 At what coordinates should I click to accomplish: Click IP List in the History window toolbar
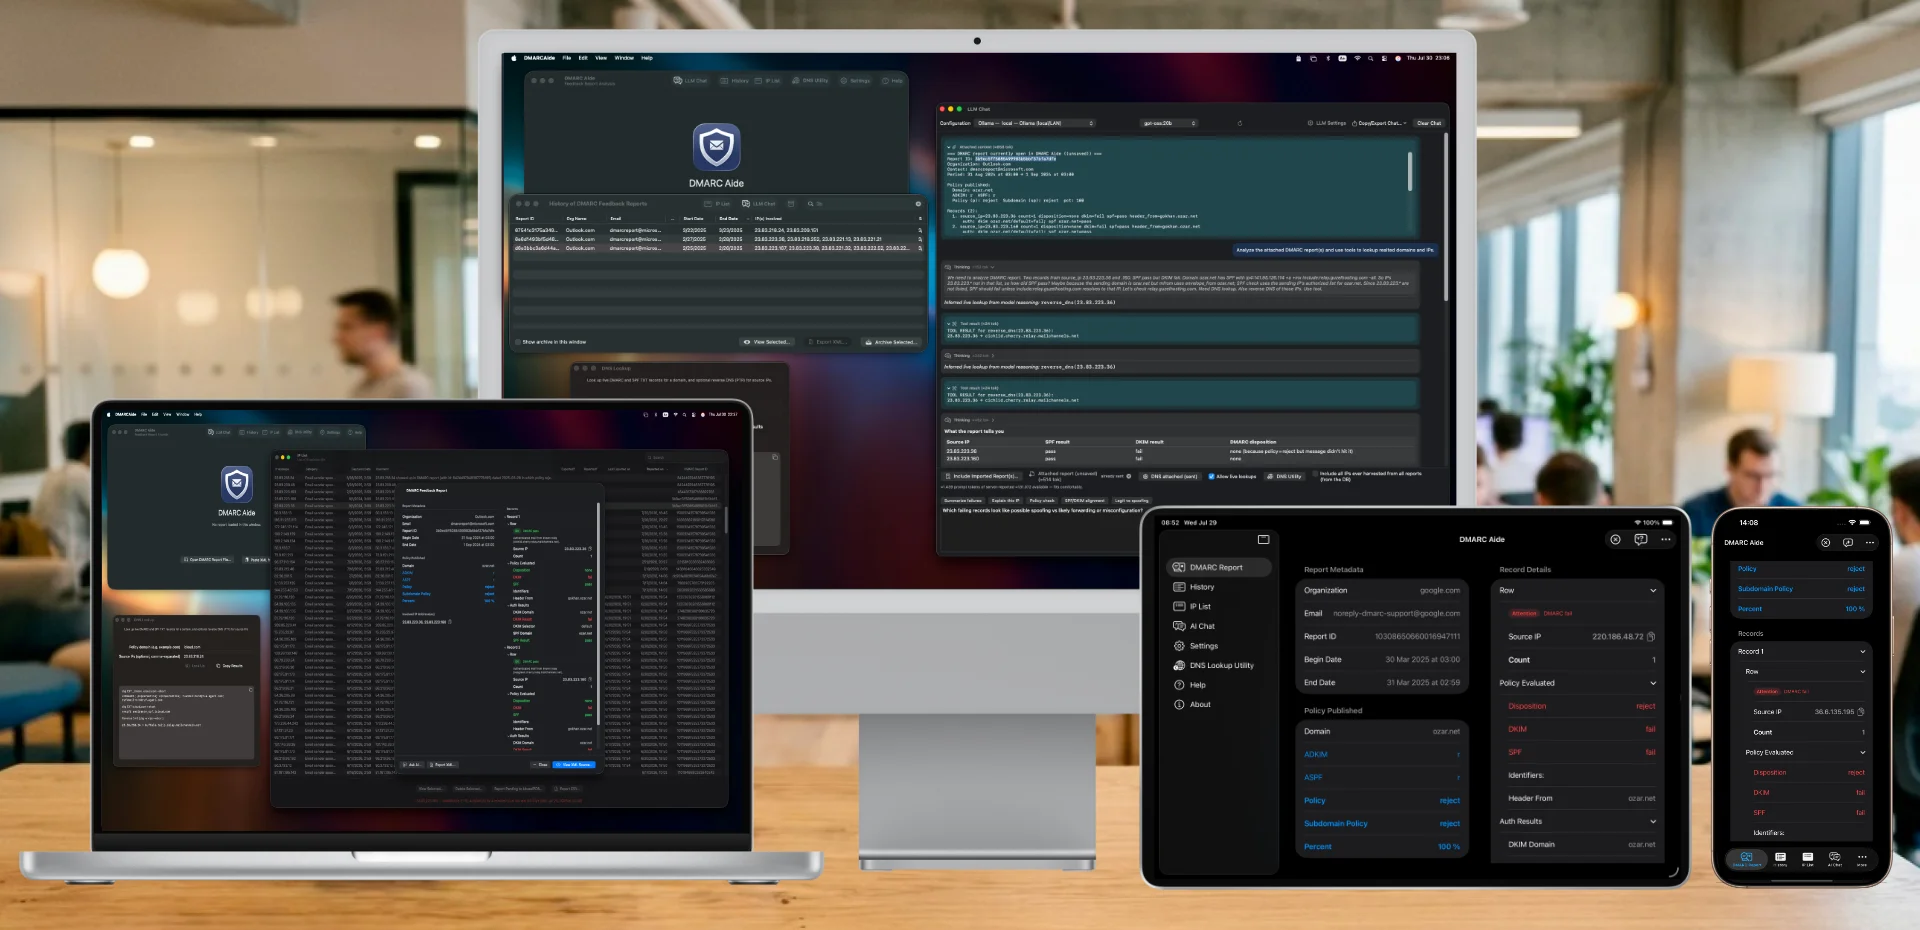click(x=718, y=203)
